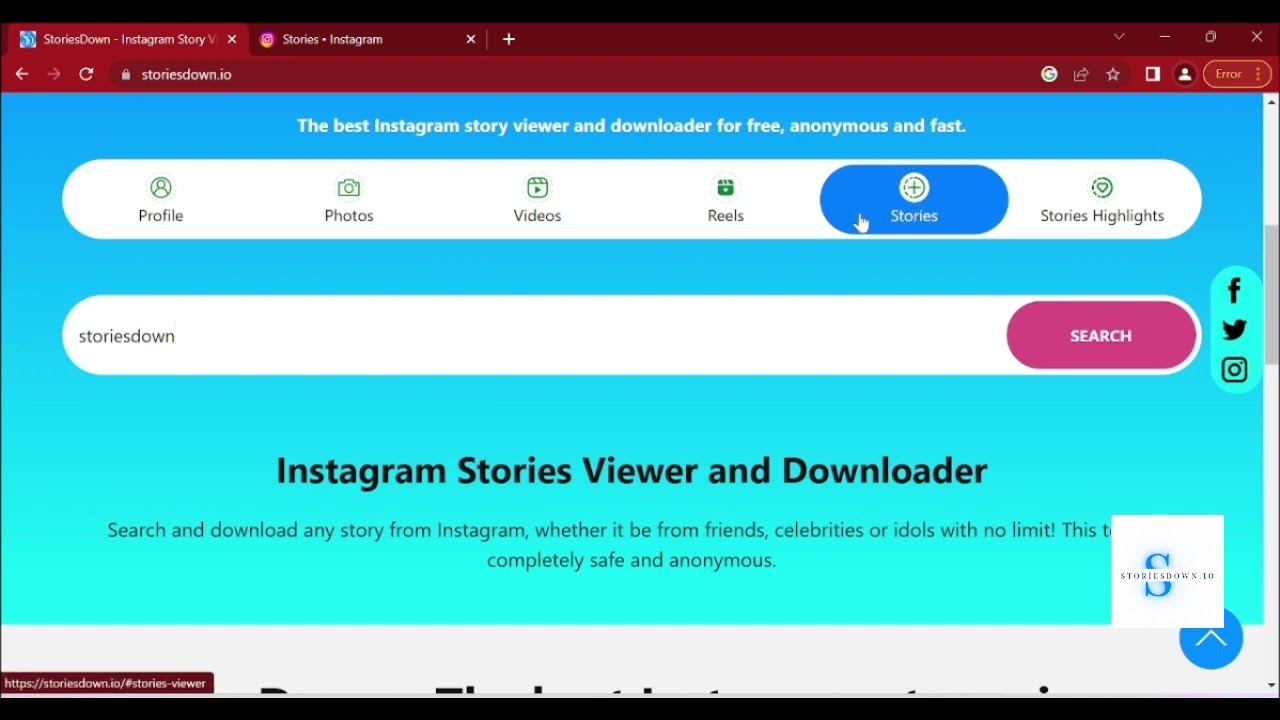
Task: Open the Facebook share icon
Action: click(1236, 290)
